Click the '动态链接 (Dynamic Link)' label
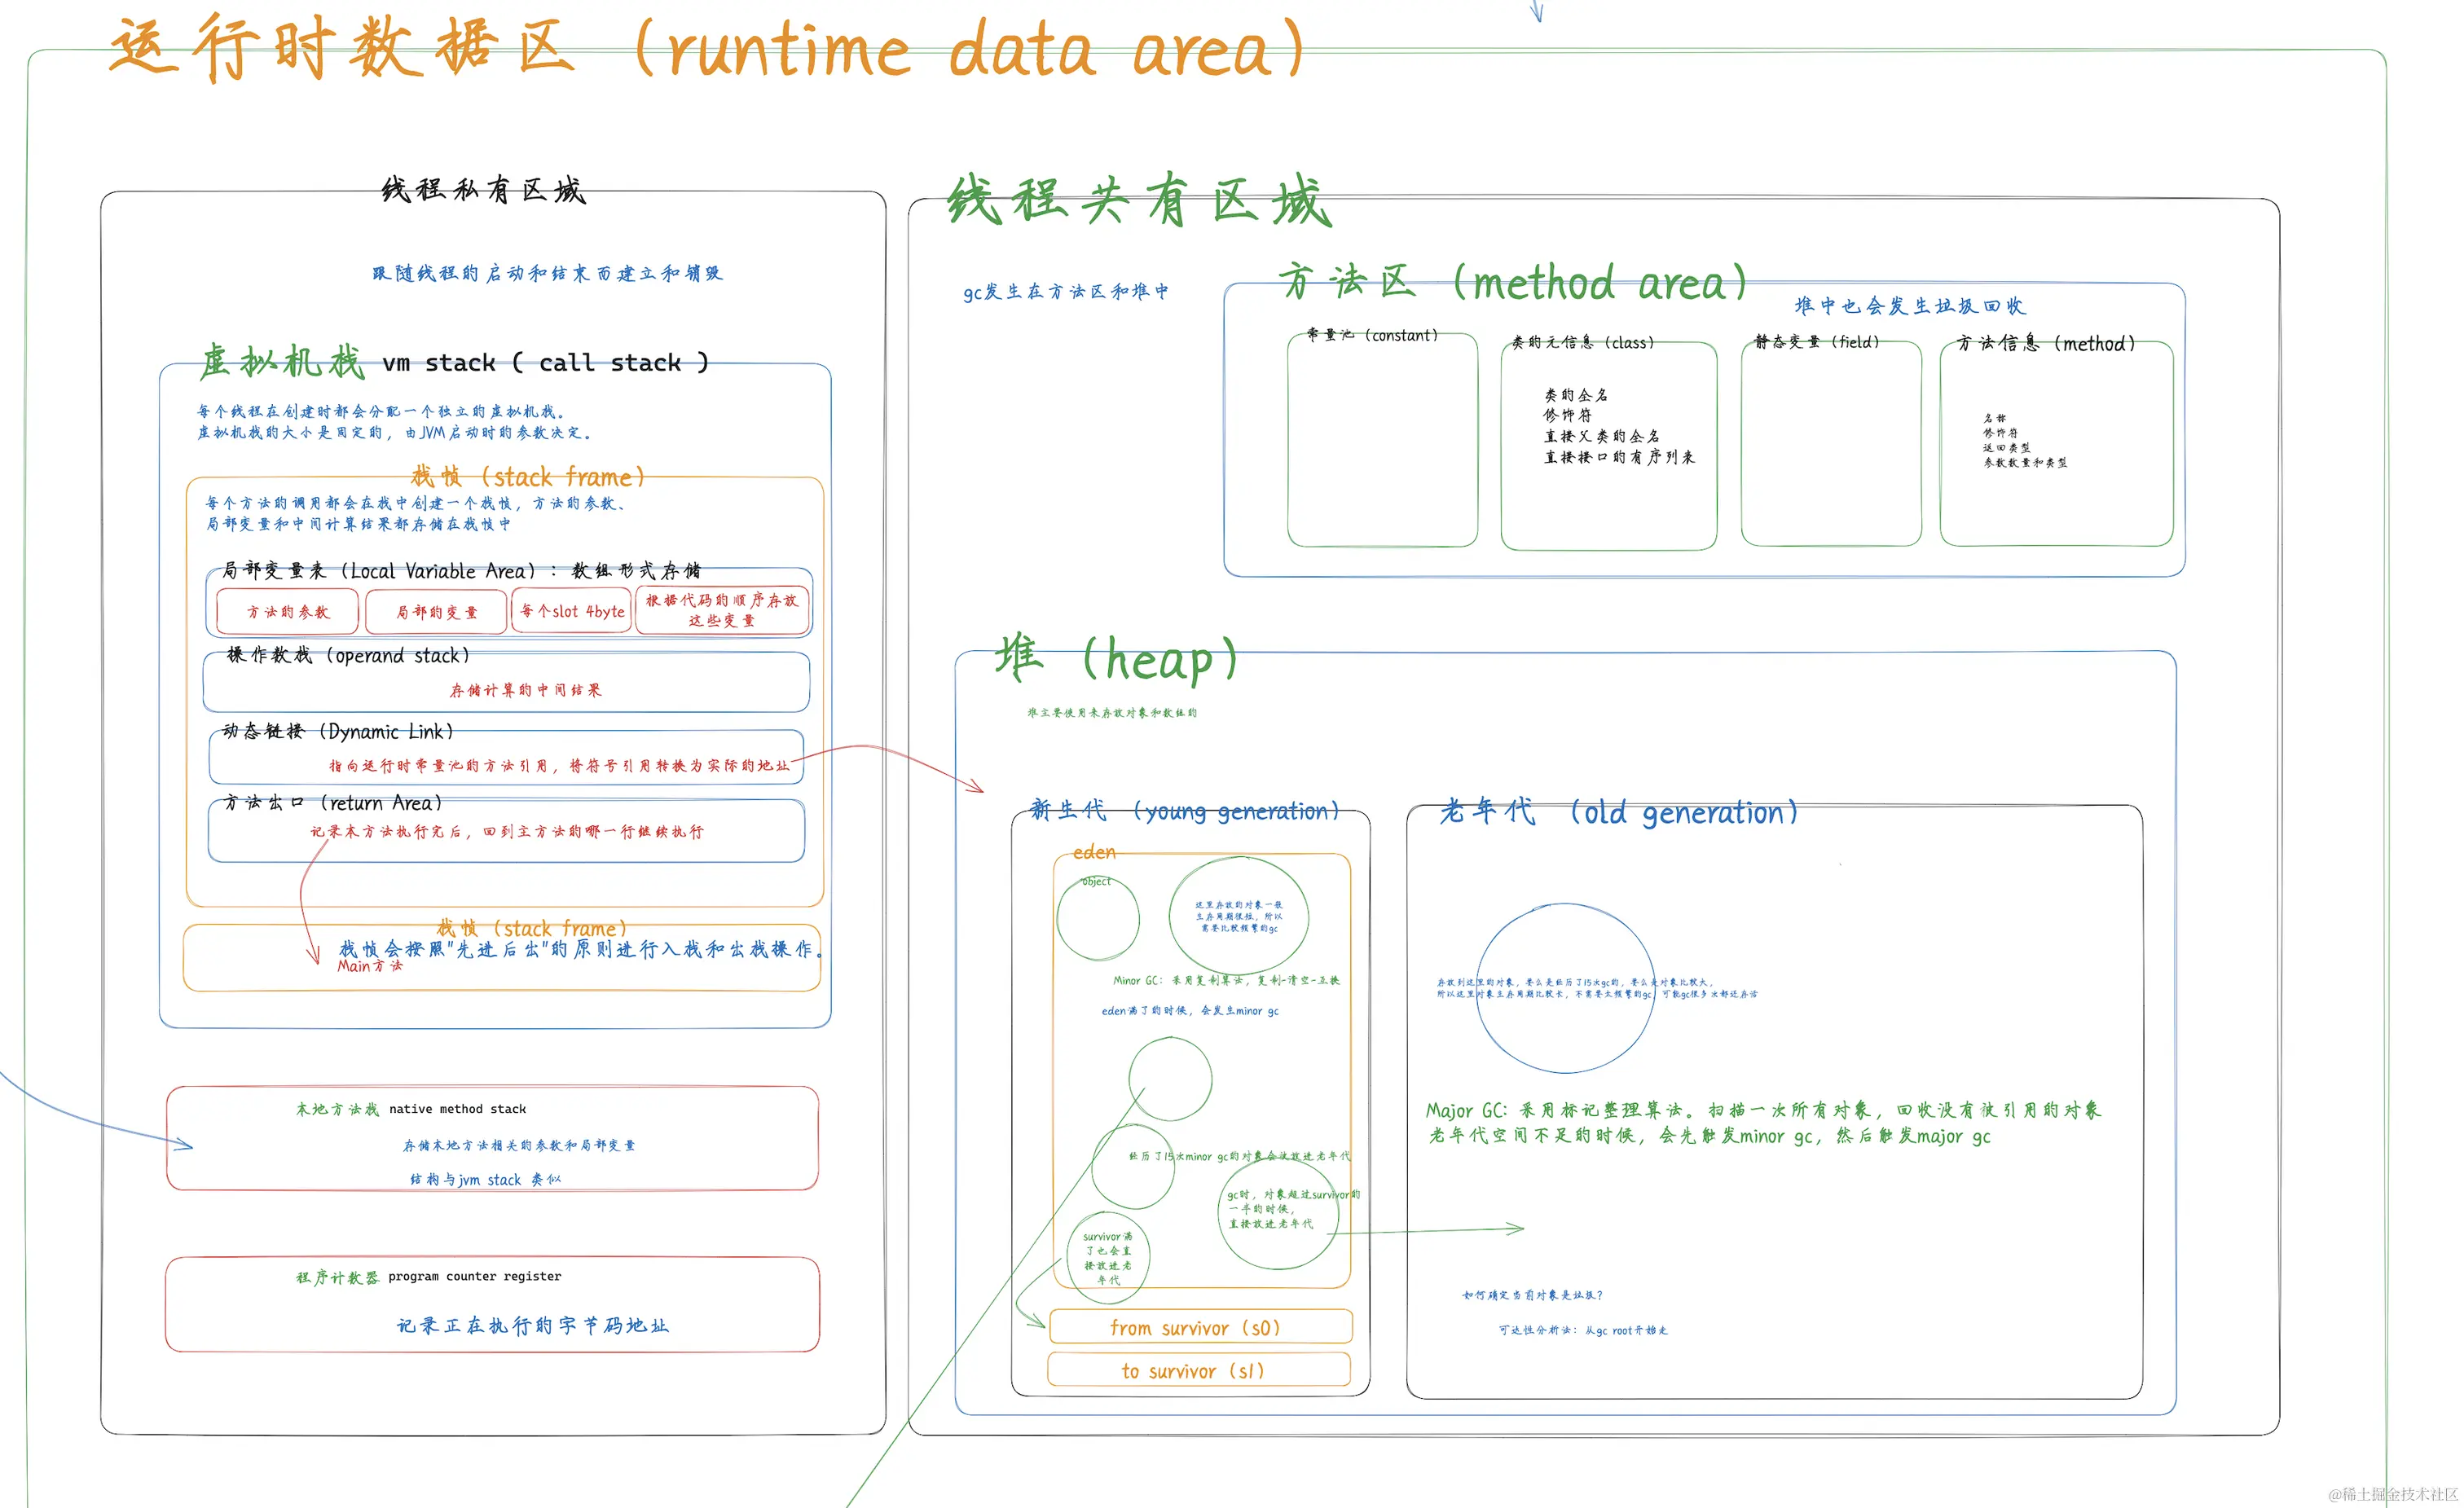This screenshot has width=2464, height=1508. [338, 731]
